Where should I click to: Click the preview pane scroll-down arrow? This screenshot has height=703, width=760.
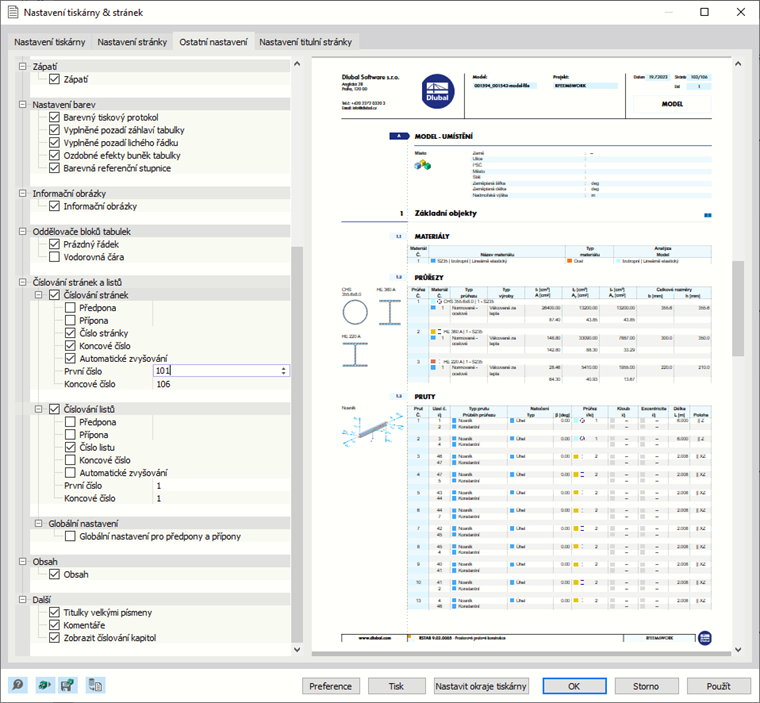coord(738,649)
